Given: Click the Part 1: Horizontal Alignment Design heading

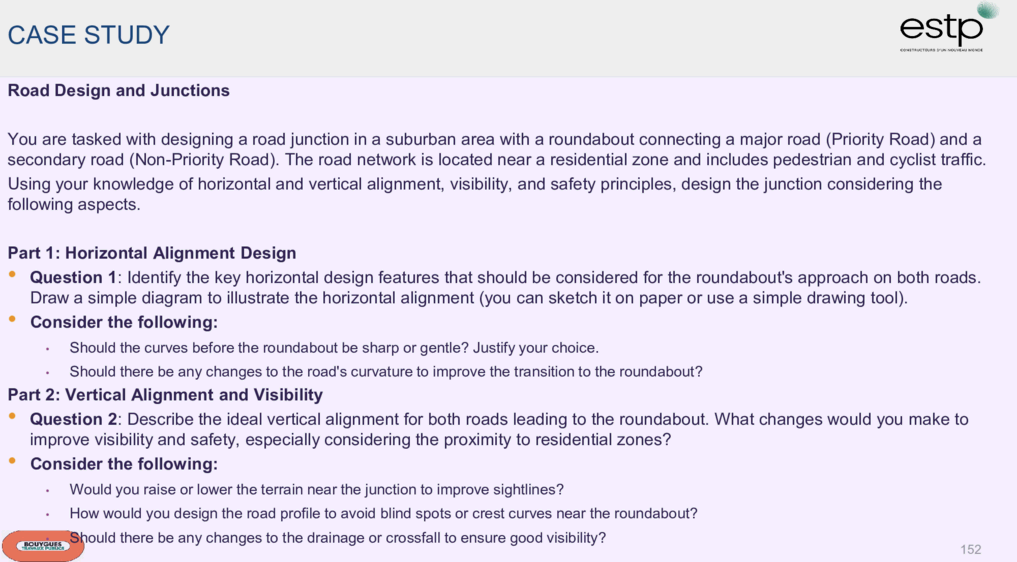Looking at the screenshot, I should coord(152,252).
